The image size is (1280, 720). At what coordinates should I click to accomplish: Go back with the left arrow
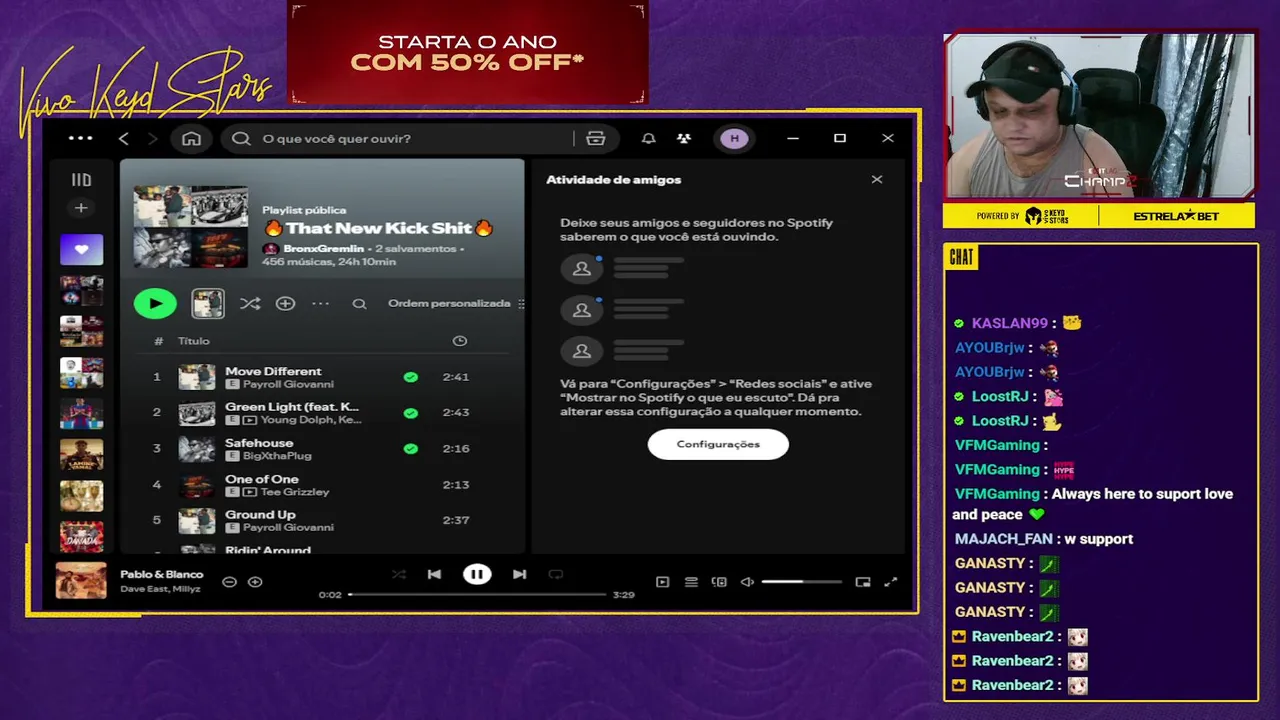point(124,138)
